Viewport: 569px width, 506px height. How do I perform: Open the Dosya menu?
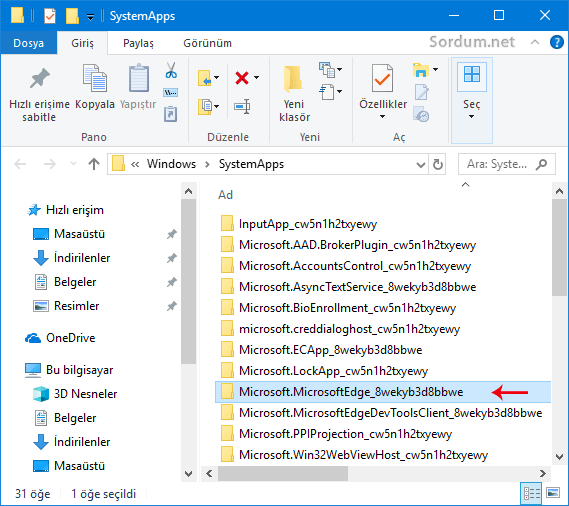click(x=28, y=43)
